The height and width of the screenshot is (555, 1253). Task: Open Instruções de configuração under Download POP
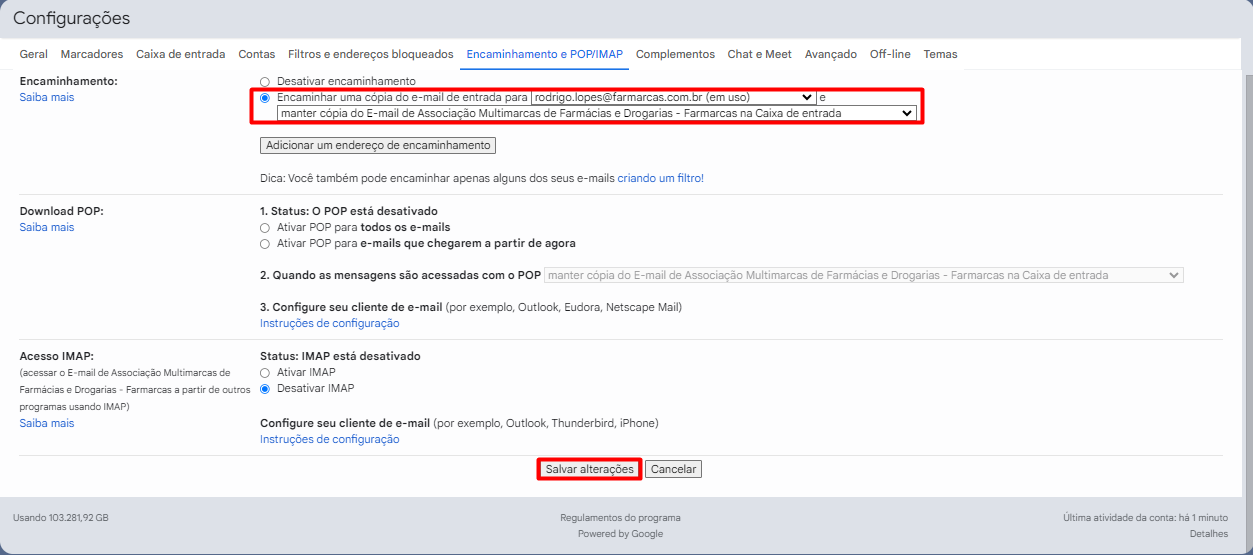pyautogui.click(x=329, y=323)
